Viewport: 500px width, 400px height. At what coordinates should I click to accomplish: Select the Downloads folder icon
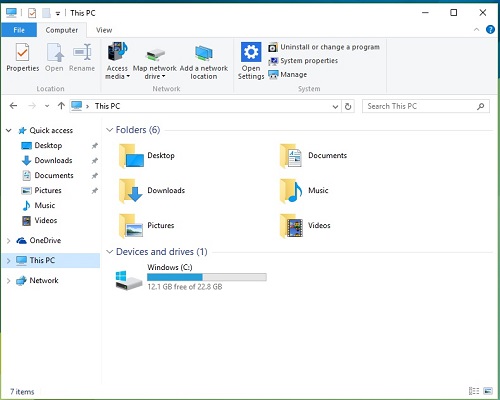[x=131, y=191]
